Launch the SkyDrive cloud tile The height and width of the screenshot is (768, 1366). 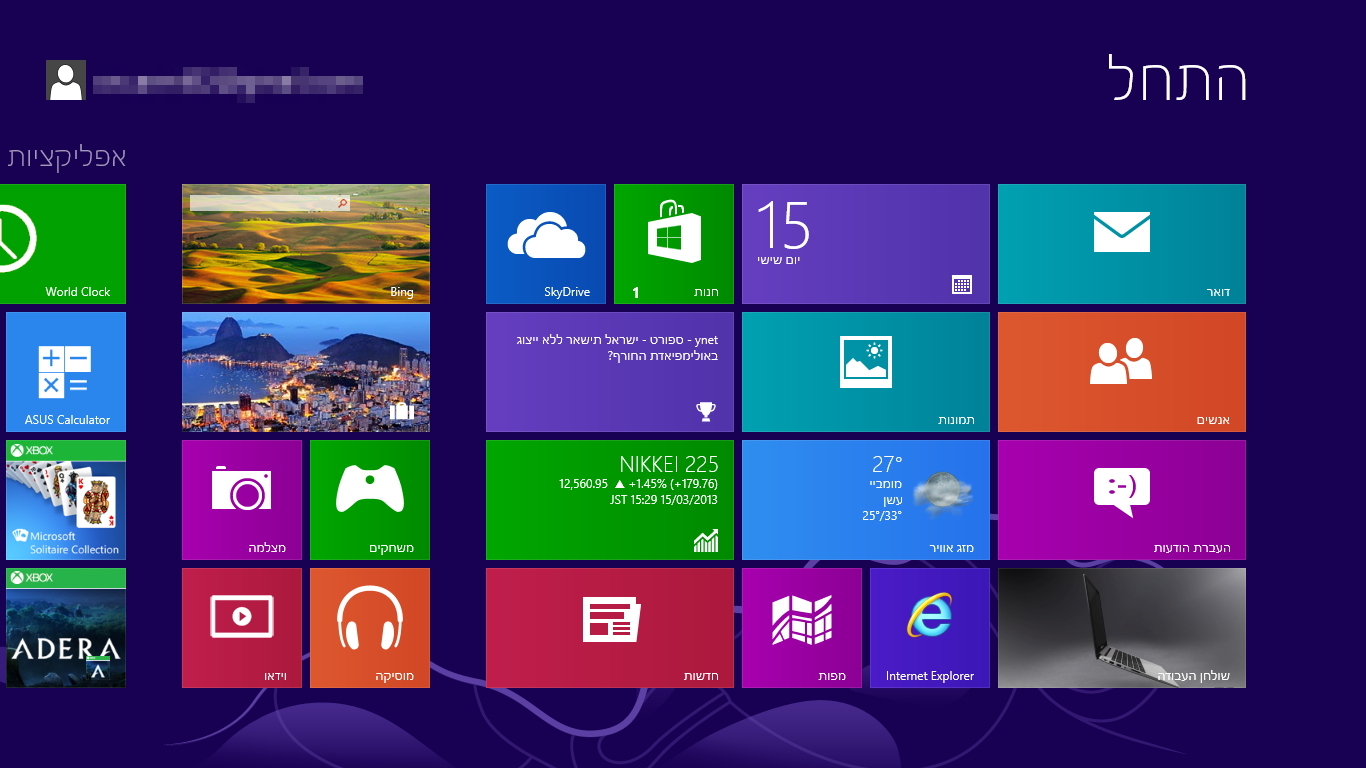[545, 243]
